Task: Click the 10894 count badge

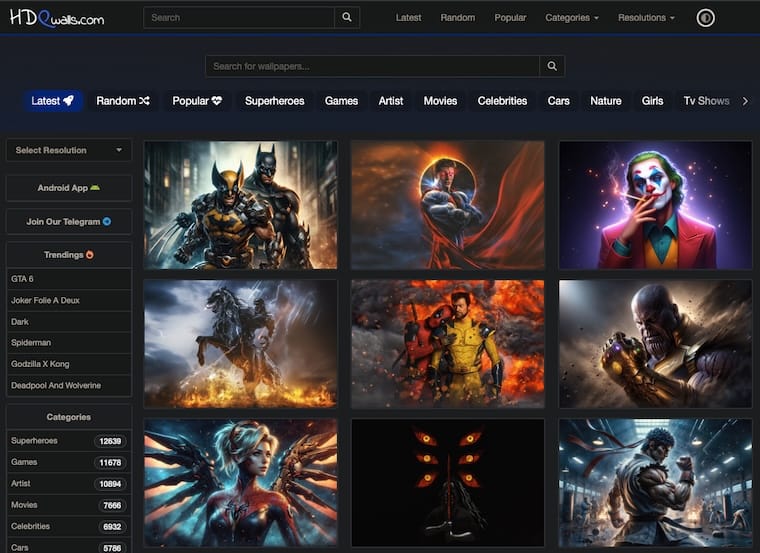Action: (110, 484)
